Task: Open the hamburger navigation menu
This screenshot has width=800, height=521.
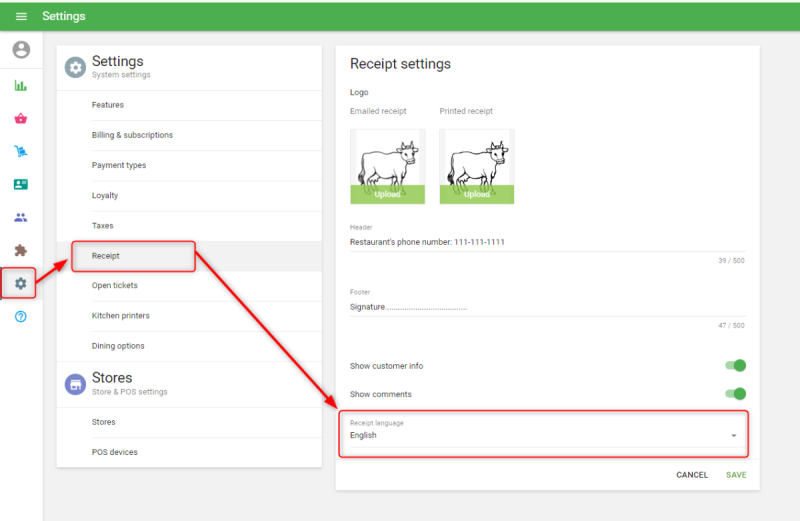Action: coord(21,16)
